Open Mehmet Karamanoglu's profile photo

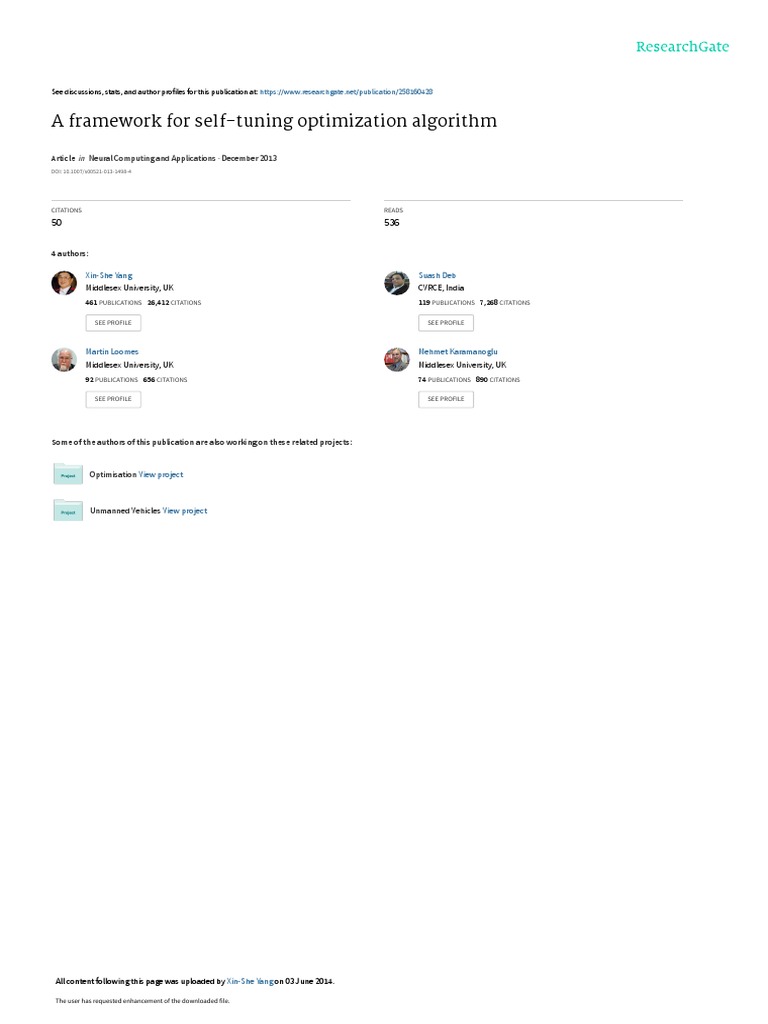(x=396, y=359)
